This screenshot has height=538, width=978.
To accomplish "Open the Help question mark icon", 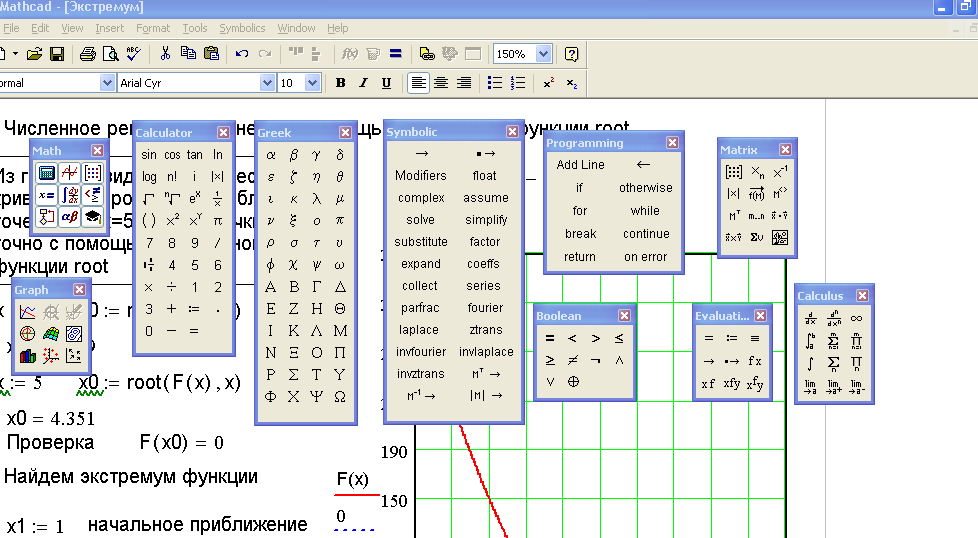I will pyautogui.click(x=571, y=54).
